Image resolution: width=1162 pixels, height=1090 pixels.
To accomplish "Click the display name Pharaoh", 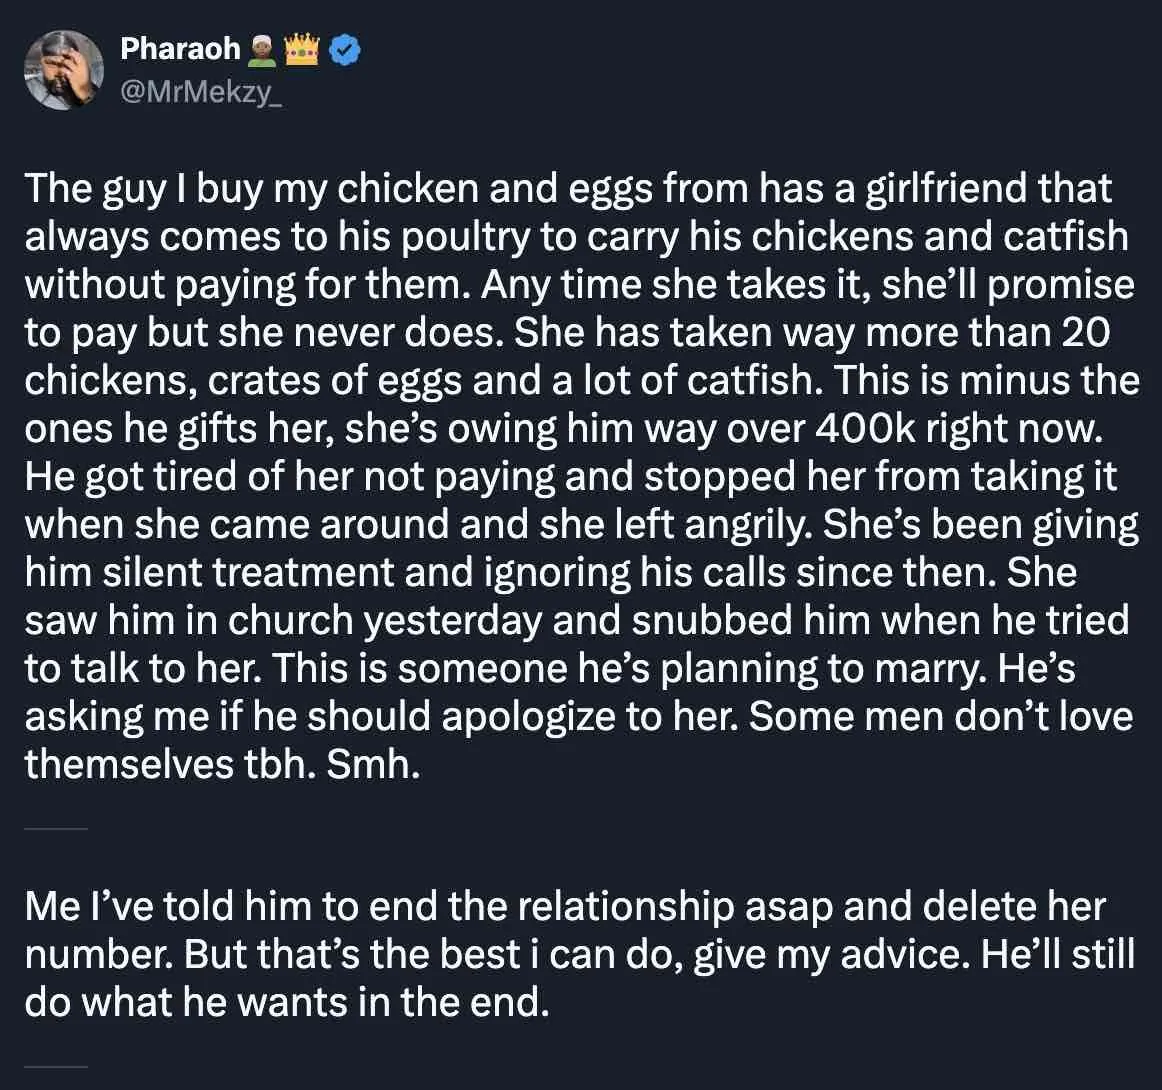I will [x=180, y=49].
